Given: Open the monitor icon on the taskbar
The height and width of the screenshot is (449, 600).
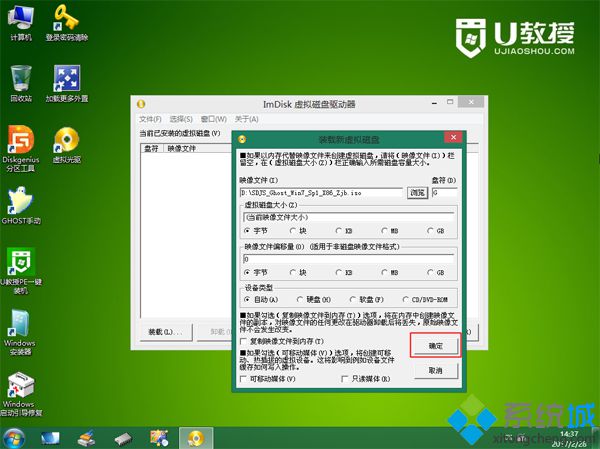Looking at the screenshot, I should tap(50, 438).
